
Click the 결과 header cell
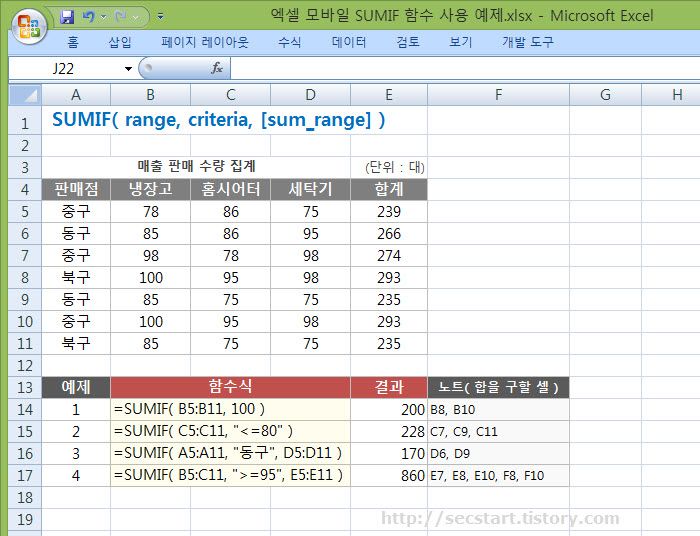pyautogui.click(x=389, y=387)
